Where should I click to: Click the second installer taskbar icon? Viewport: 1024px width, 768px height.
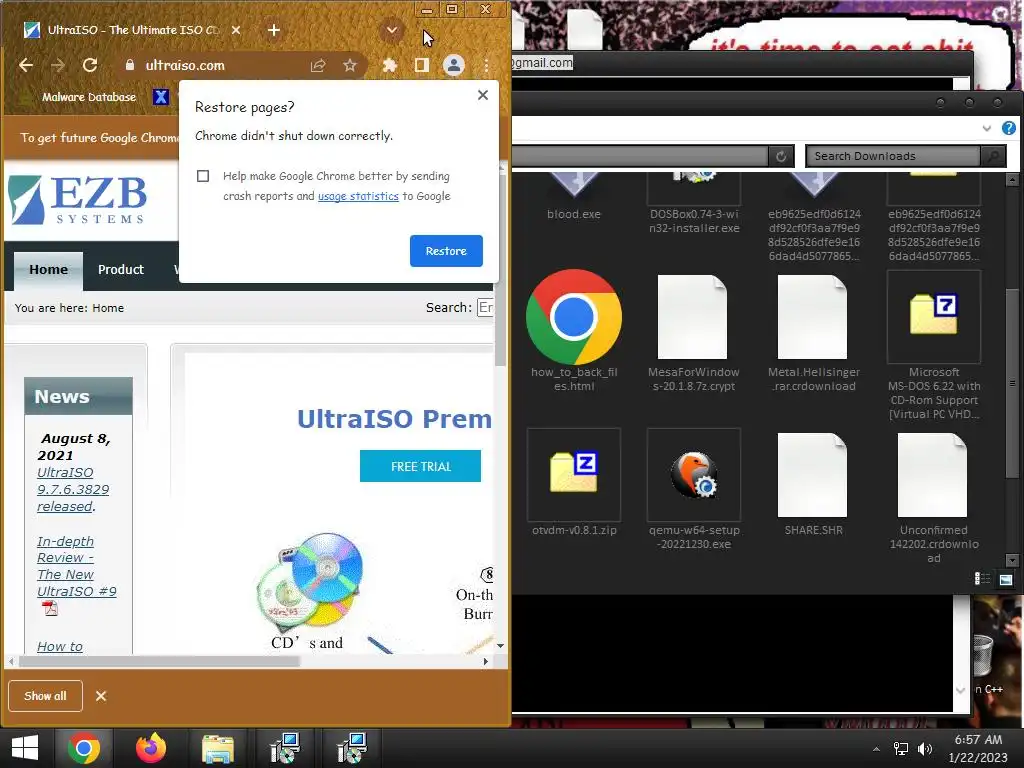pyautogui.click(x=353, y=748)
